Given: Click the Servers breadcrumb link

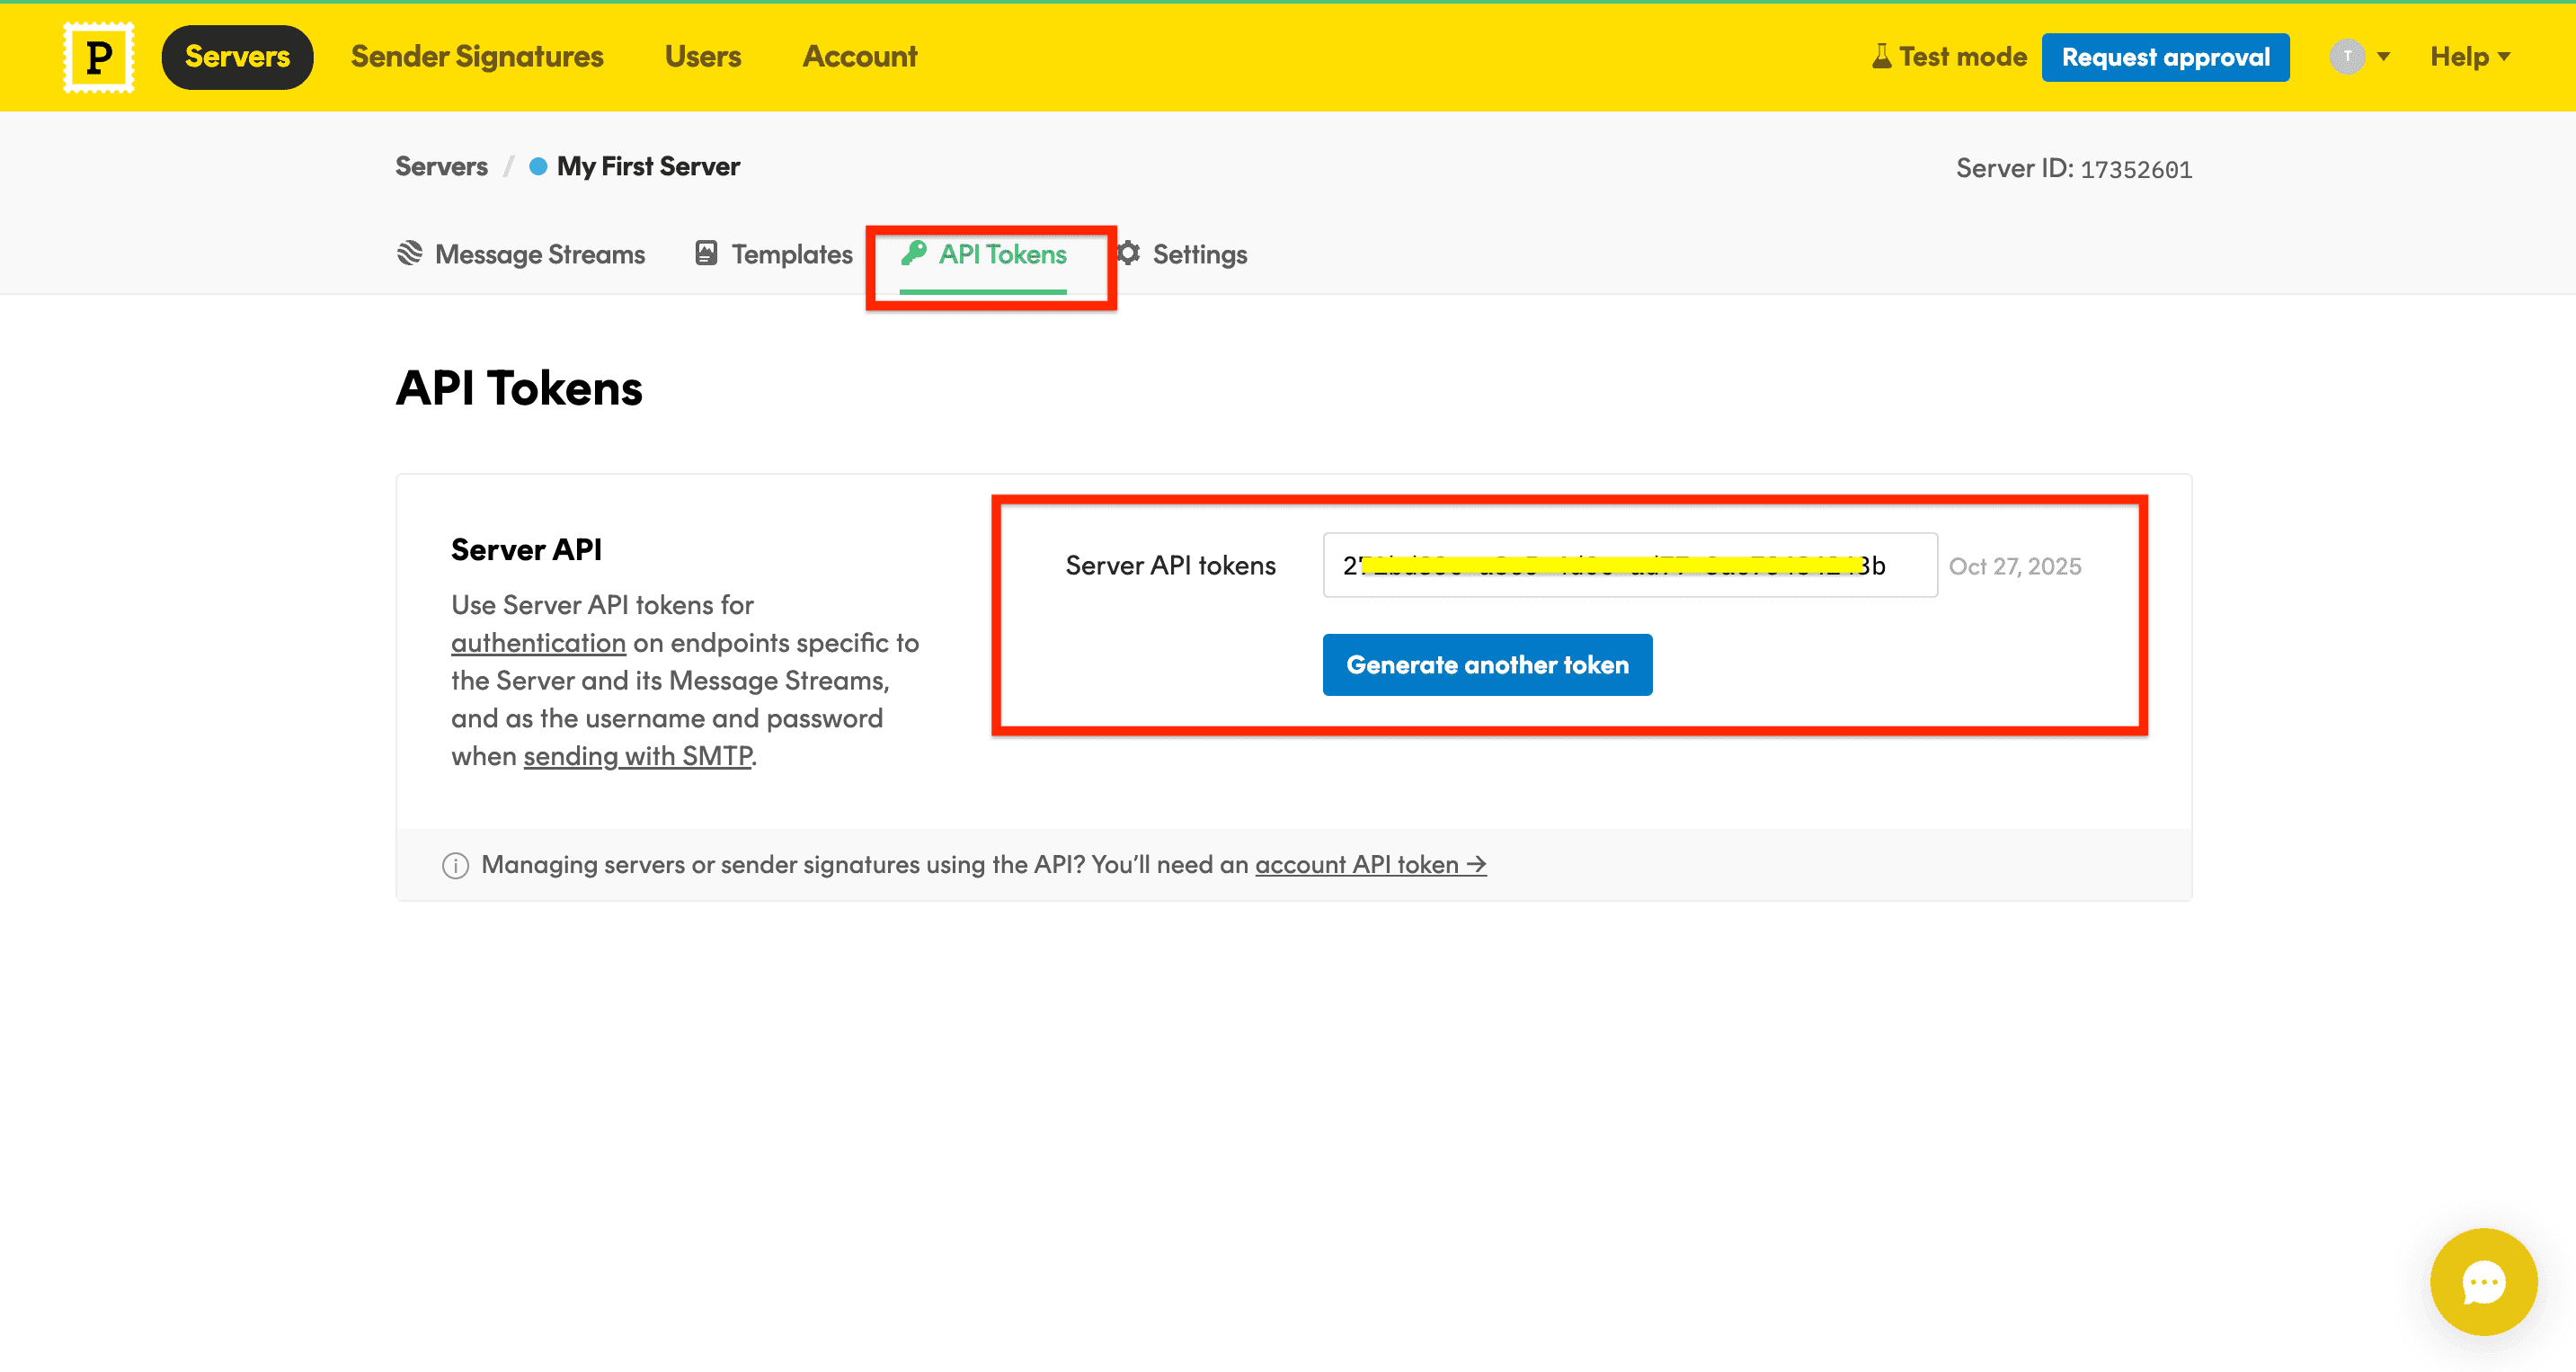Looking at the screenshot, I should tap(441, 166).
